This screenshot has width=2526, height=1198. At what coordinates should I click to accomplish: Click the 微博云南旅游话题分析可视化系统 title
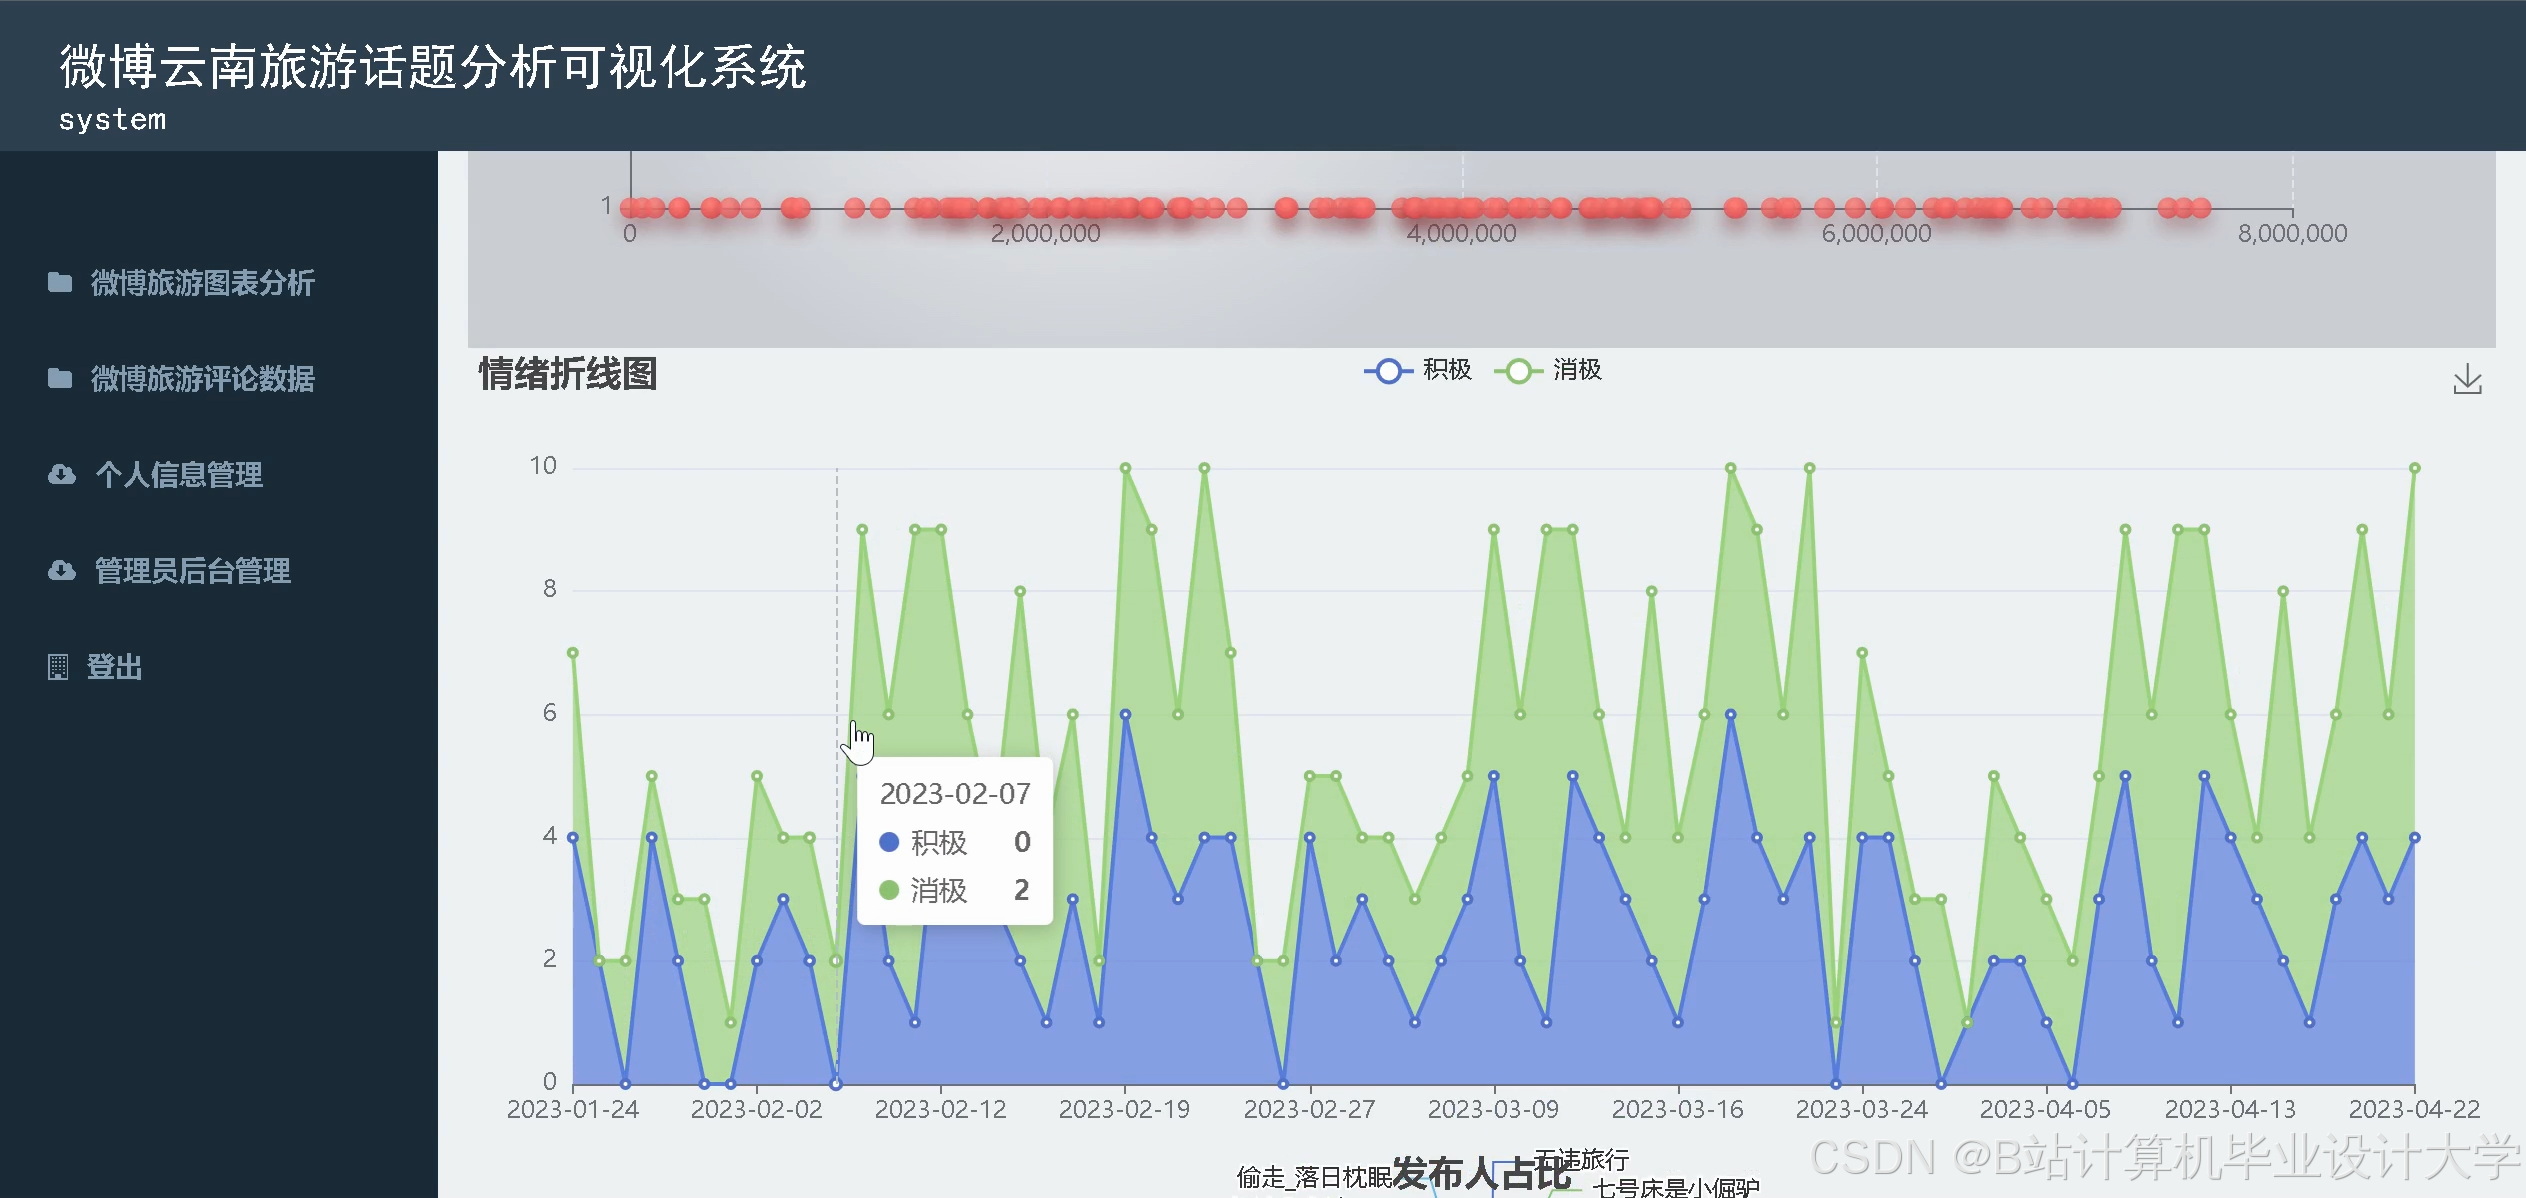click(x=432, y=68)
